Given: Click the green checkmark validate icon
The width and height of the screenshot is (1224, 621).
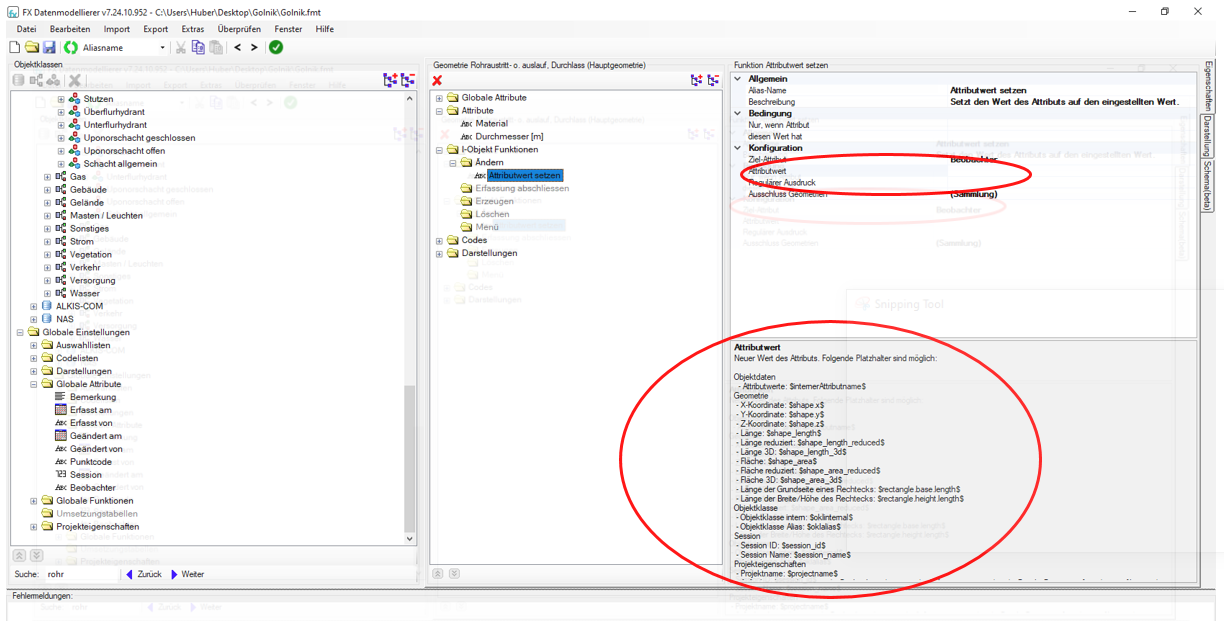Looking at the screenshot, I should [276, 47].
